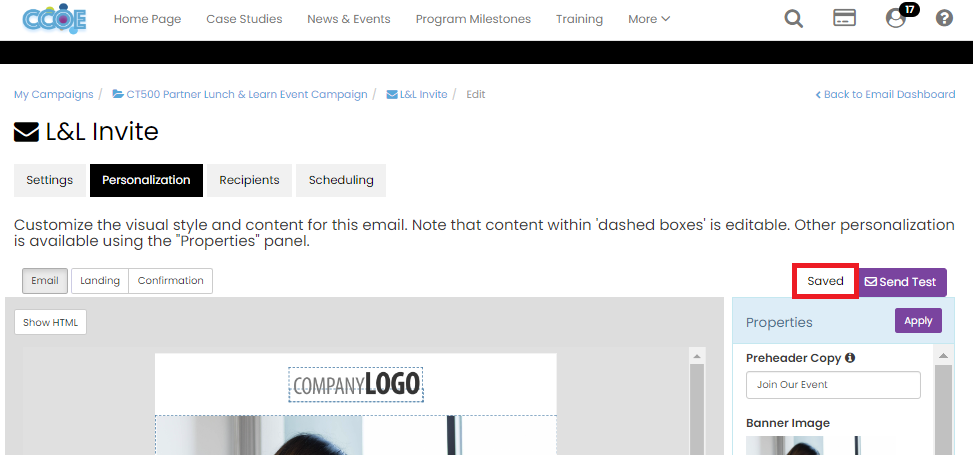Open the card icon in header
This screenshot has width=973, height=455.
point(844,19)
